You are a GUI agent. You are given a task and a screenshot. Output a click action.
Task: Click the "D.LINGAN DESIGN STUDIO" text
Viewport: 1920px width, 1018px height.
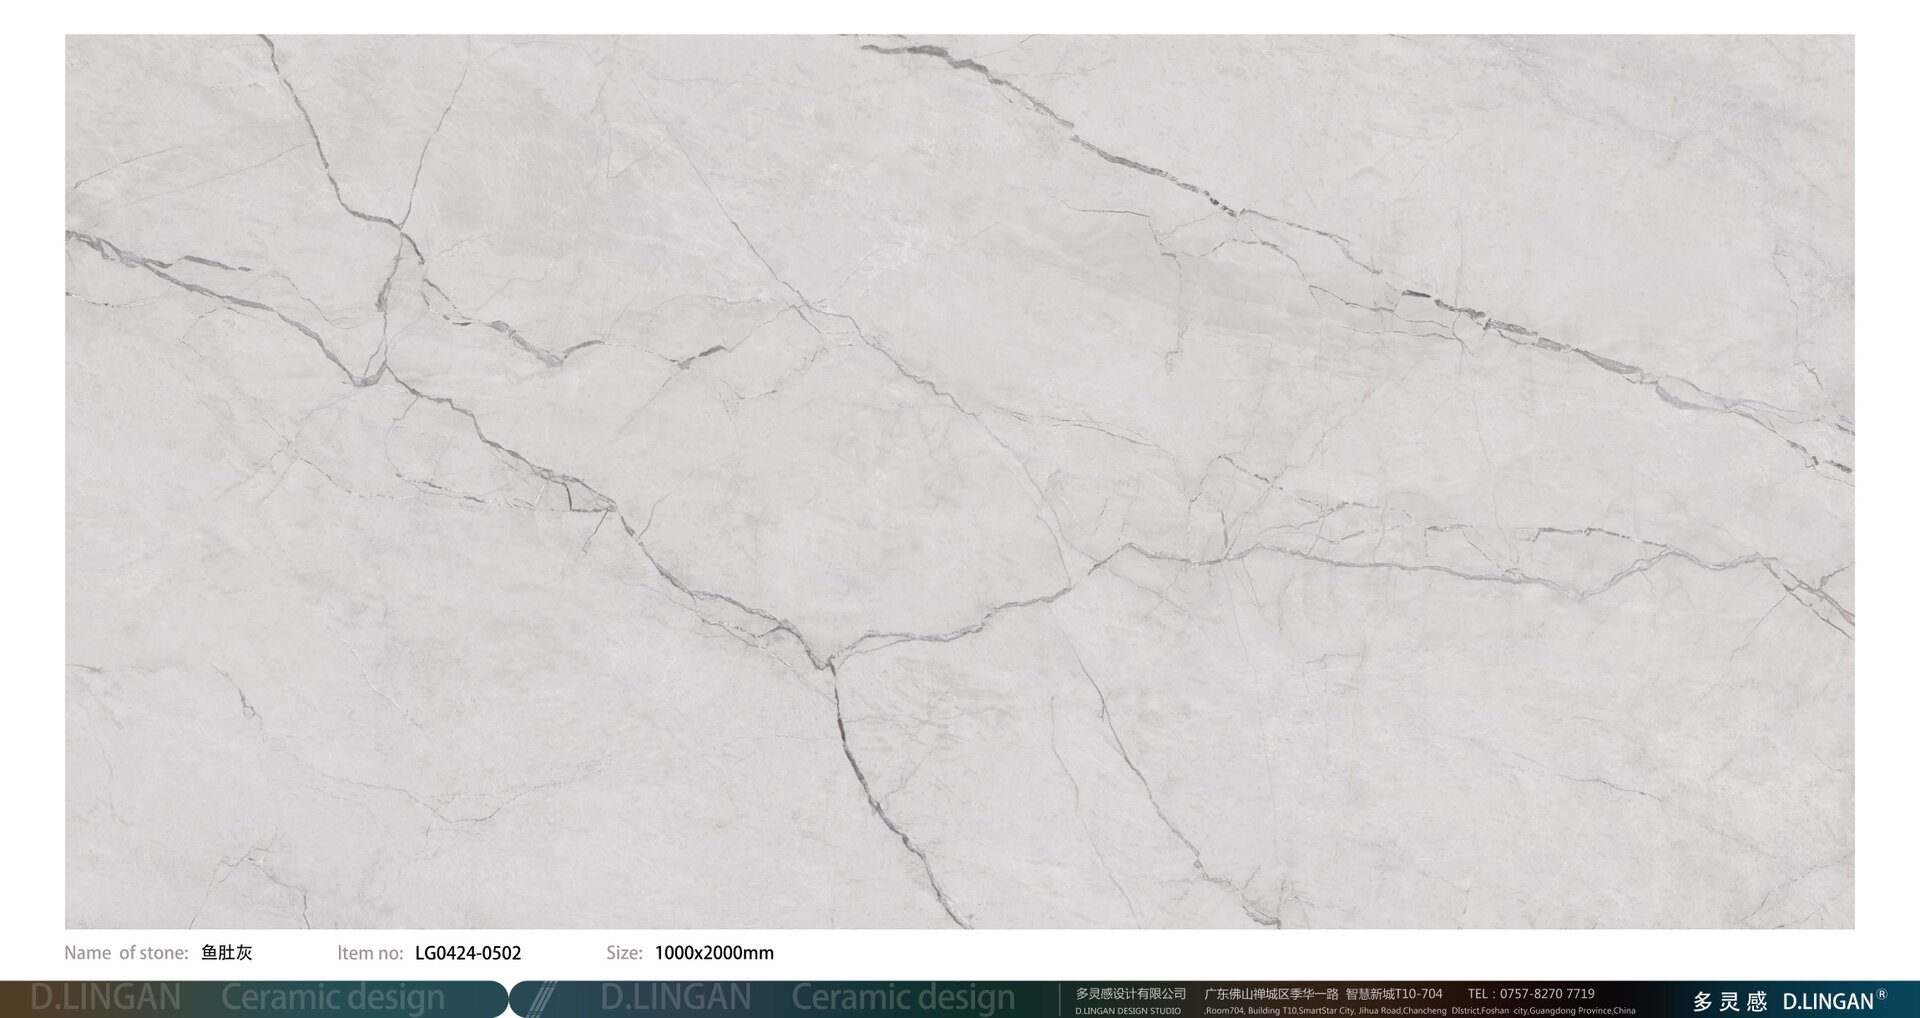click(x=1128, y=1011)
